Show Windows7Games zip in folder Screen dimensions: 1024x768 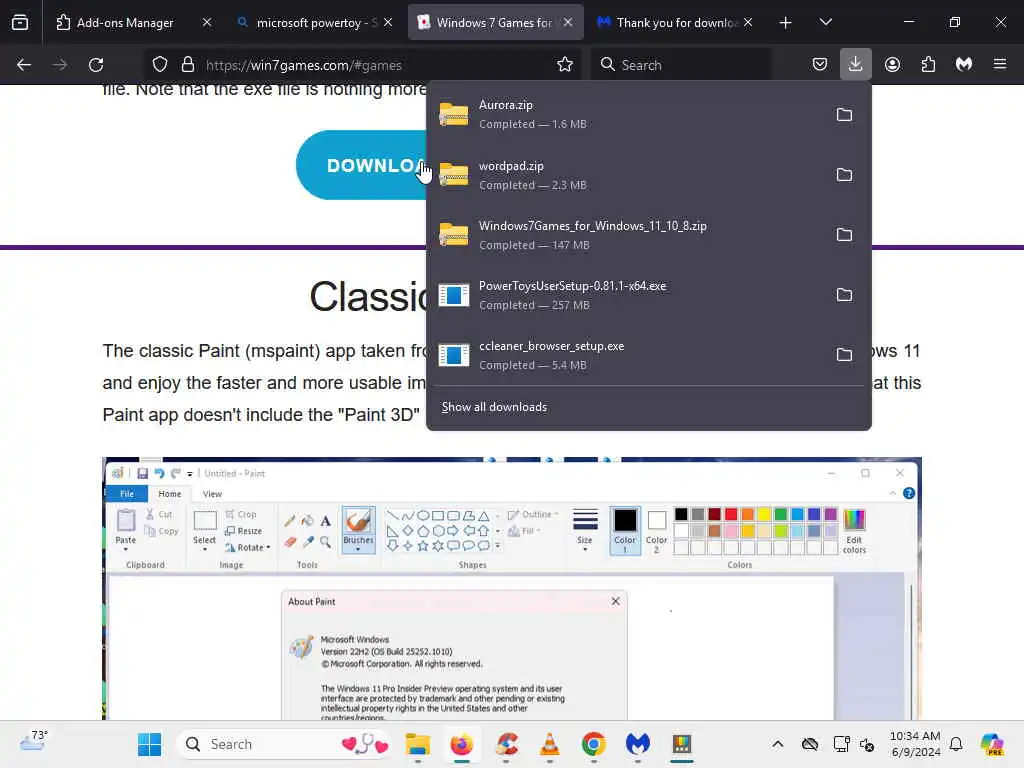844,235
